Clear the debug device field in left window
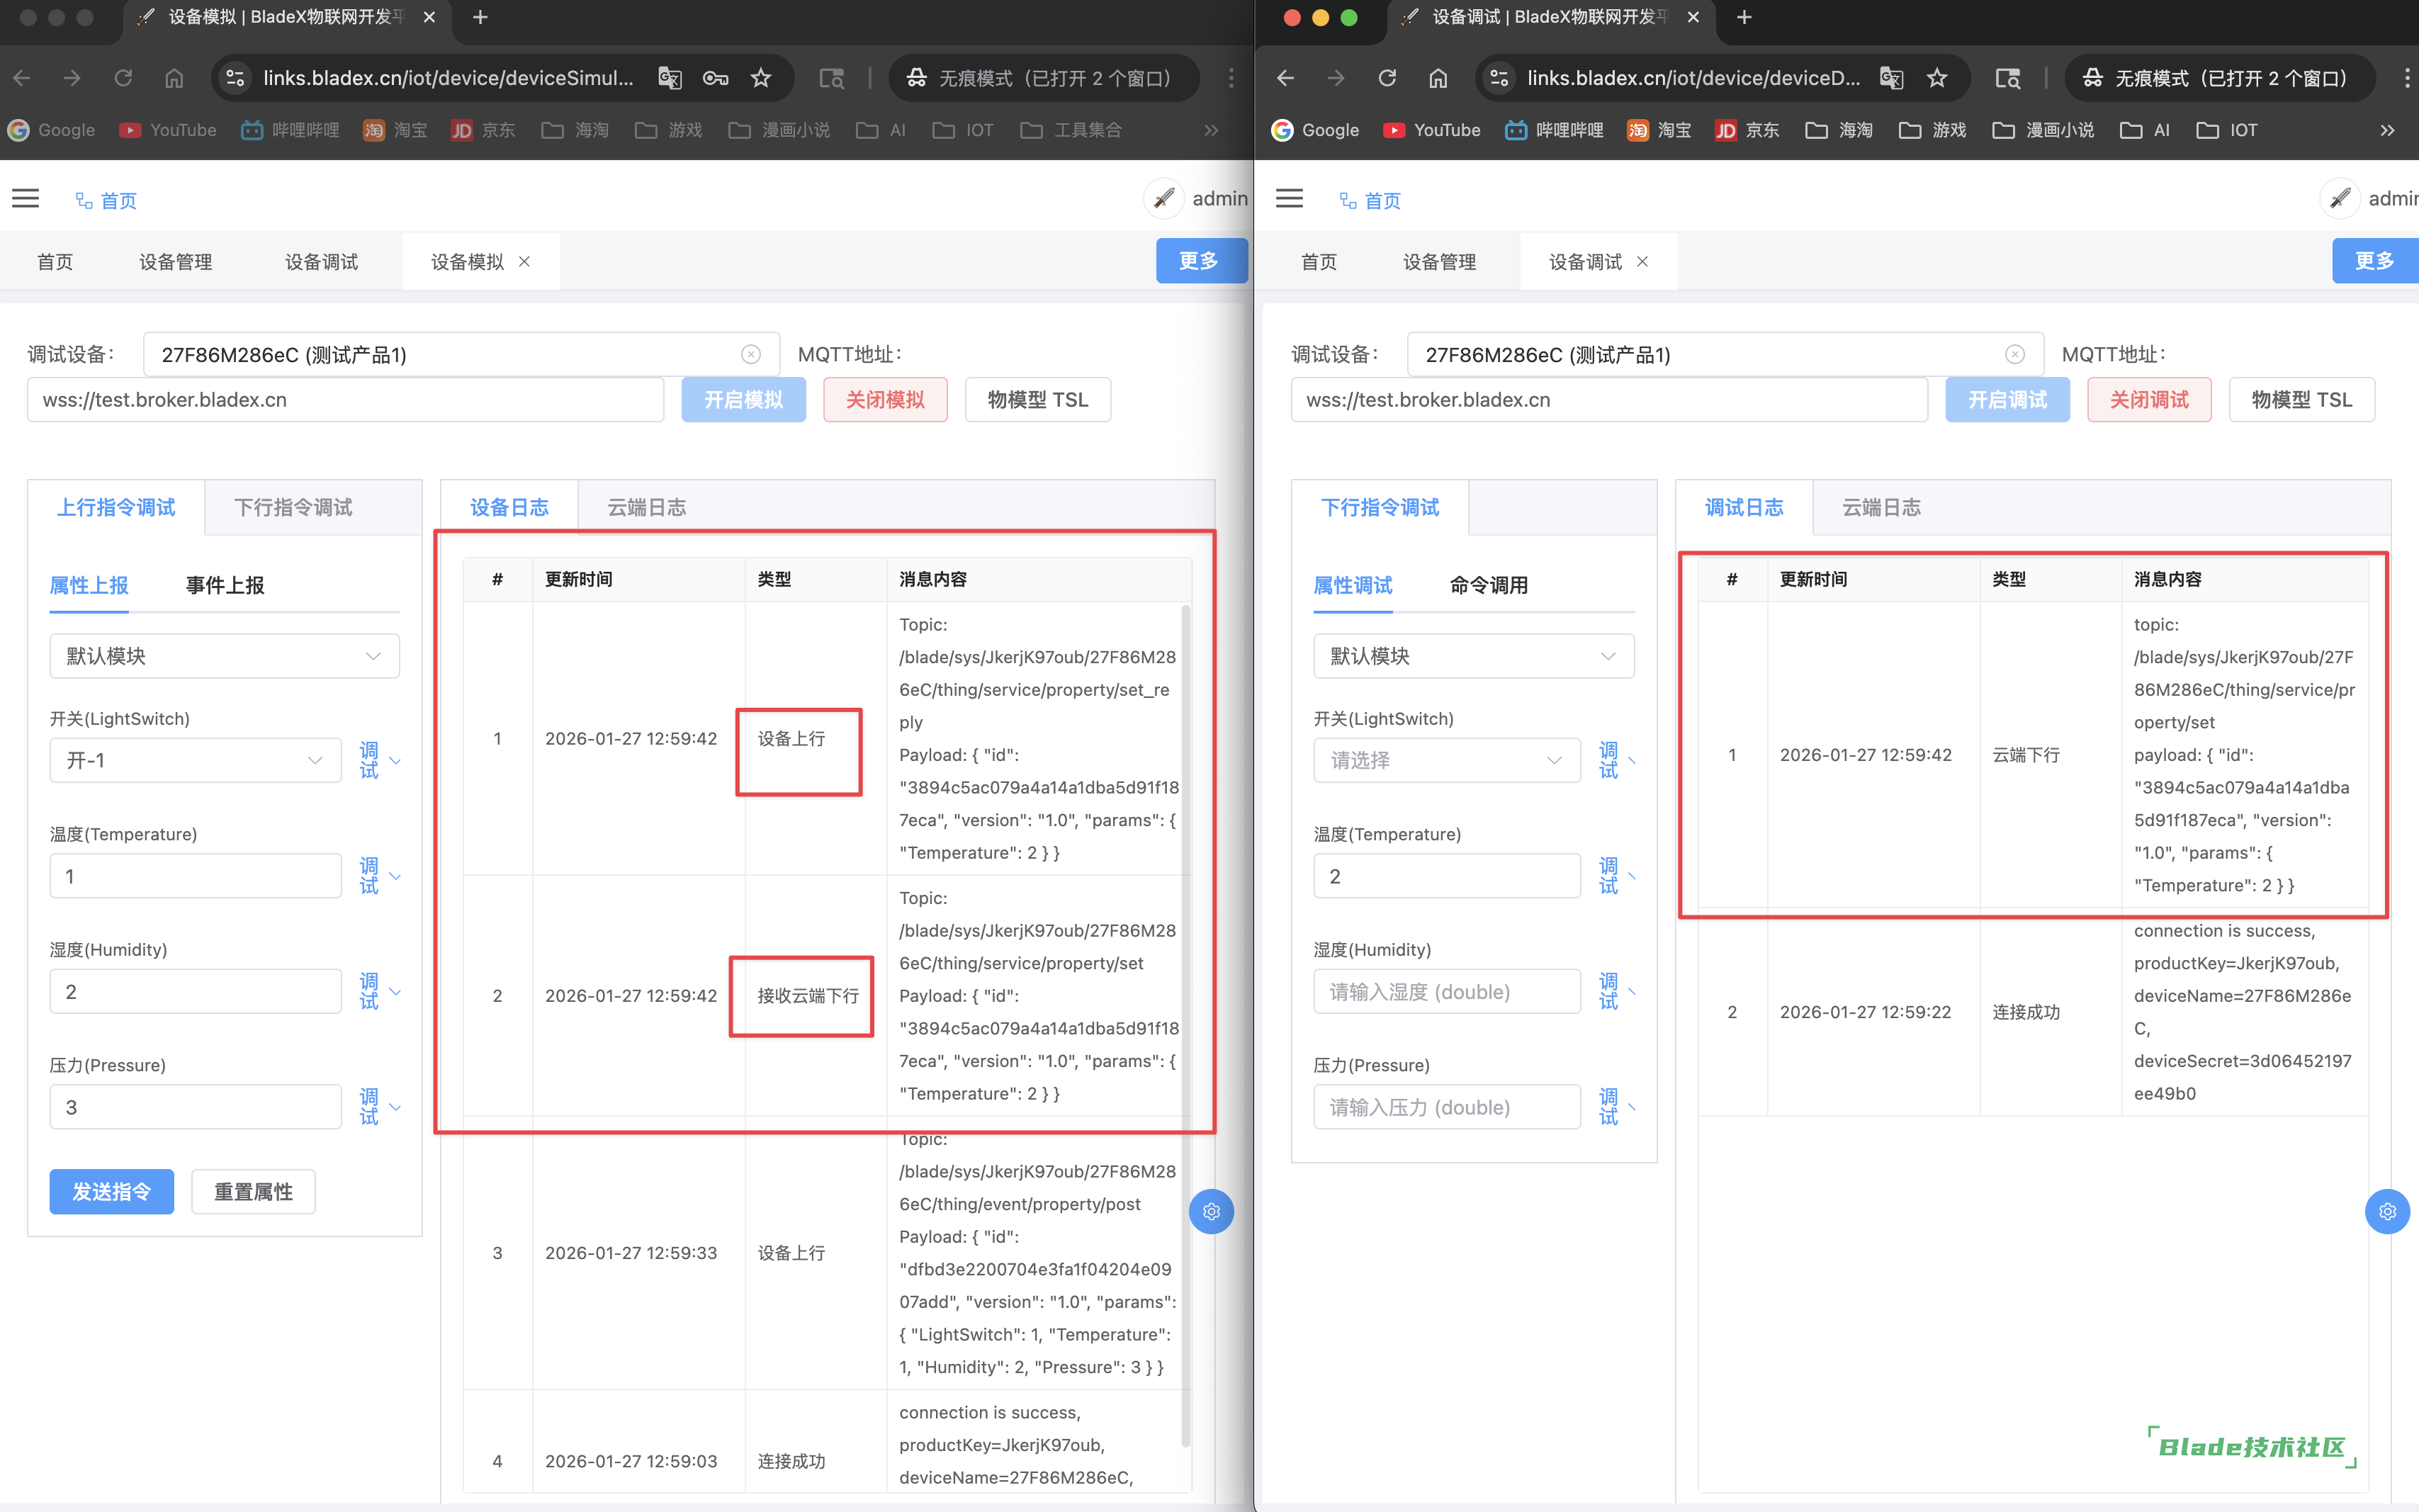 (751, 355)
